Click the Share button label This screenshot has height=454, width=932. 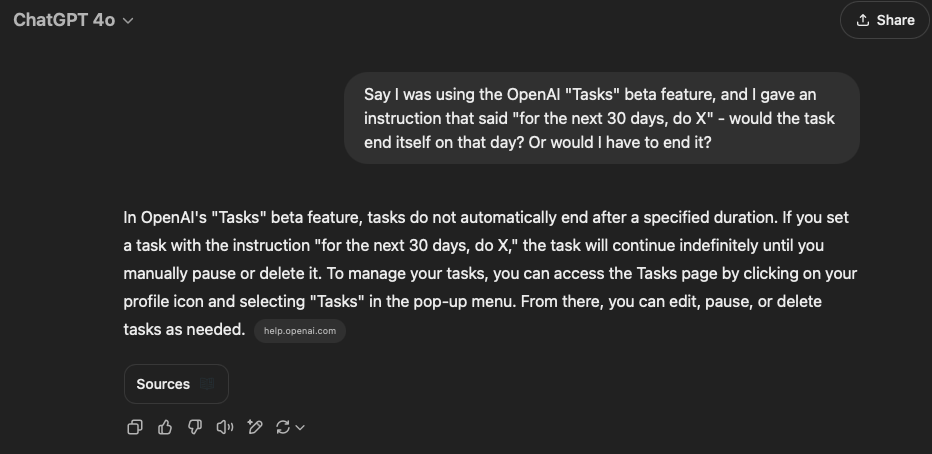[895, 20]
